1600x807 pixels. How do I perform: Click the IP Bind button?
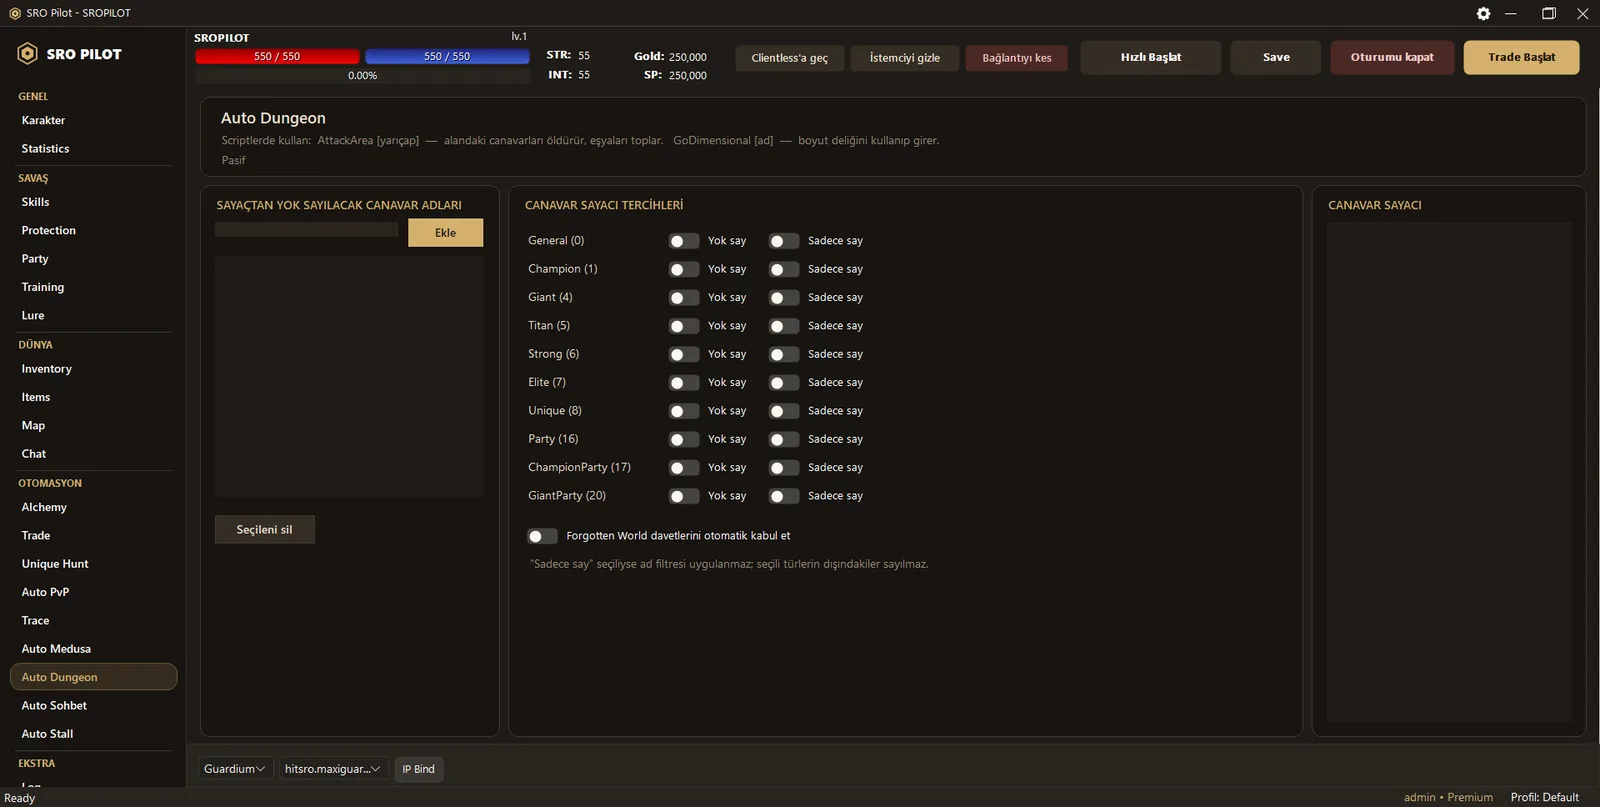tap(418, 769)
